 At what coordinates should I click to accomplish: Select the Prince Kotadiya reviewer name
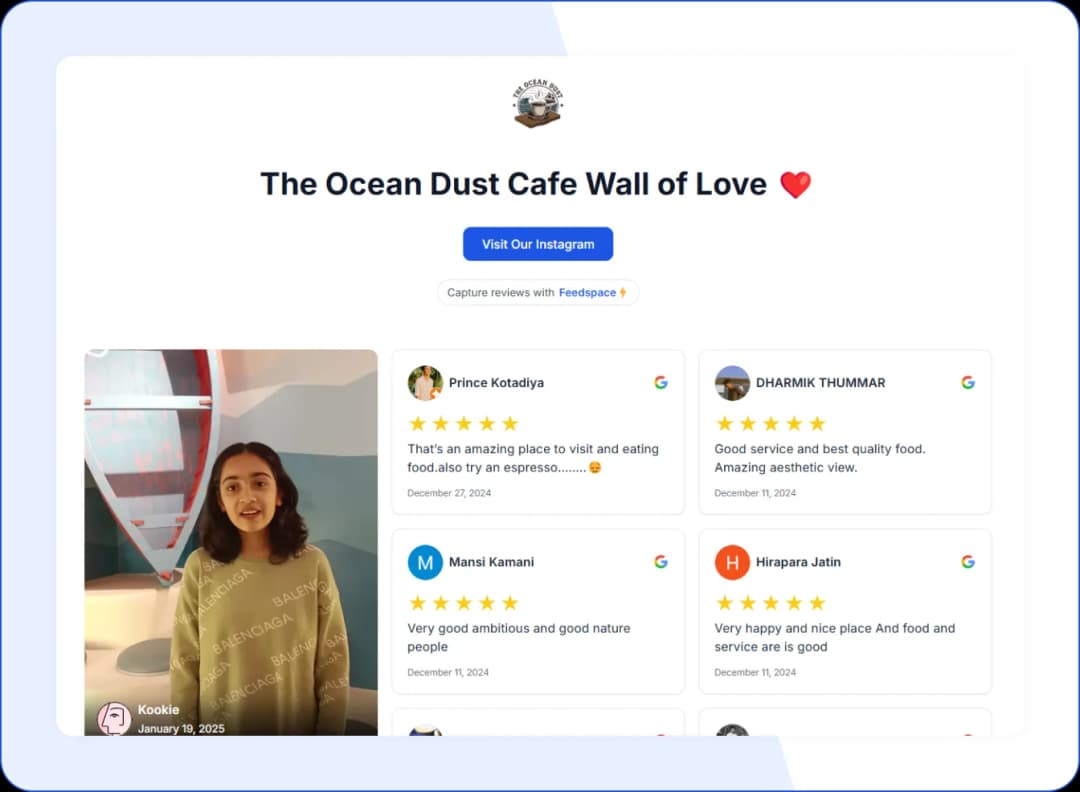click(x=496, y=383)
